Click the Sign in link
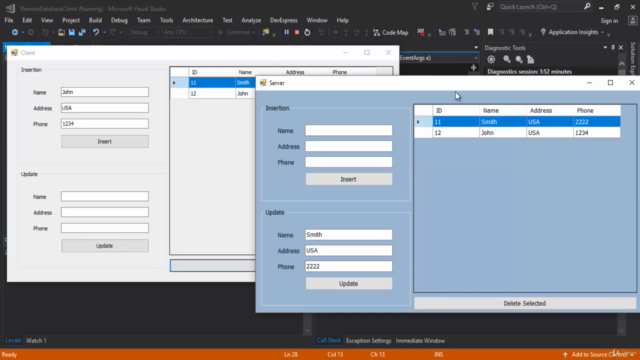The image size is (640, 360). 609,21
